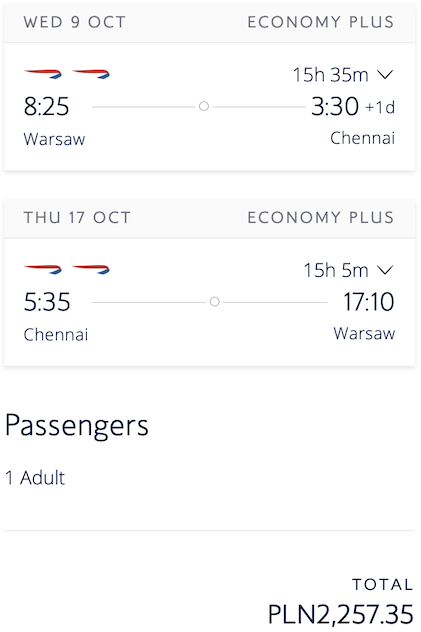The width and height of the screenshot is (421, 632).
Task: Open the 15h 35m duration details
Action: click(x=330, y=75)
